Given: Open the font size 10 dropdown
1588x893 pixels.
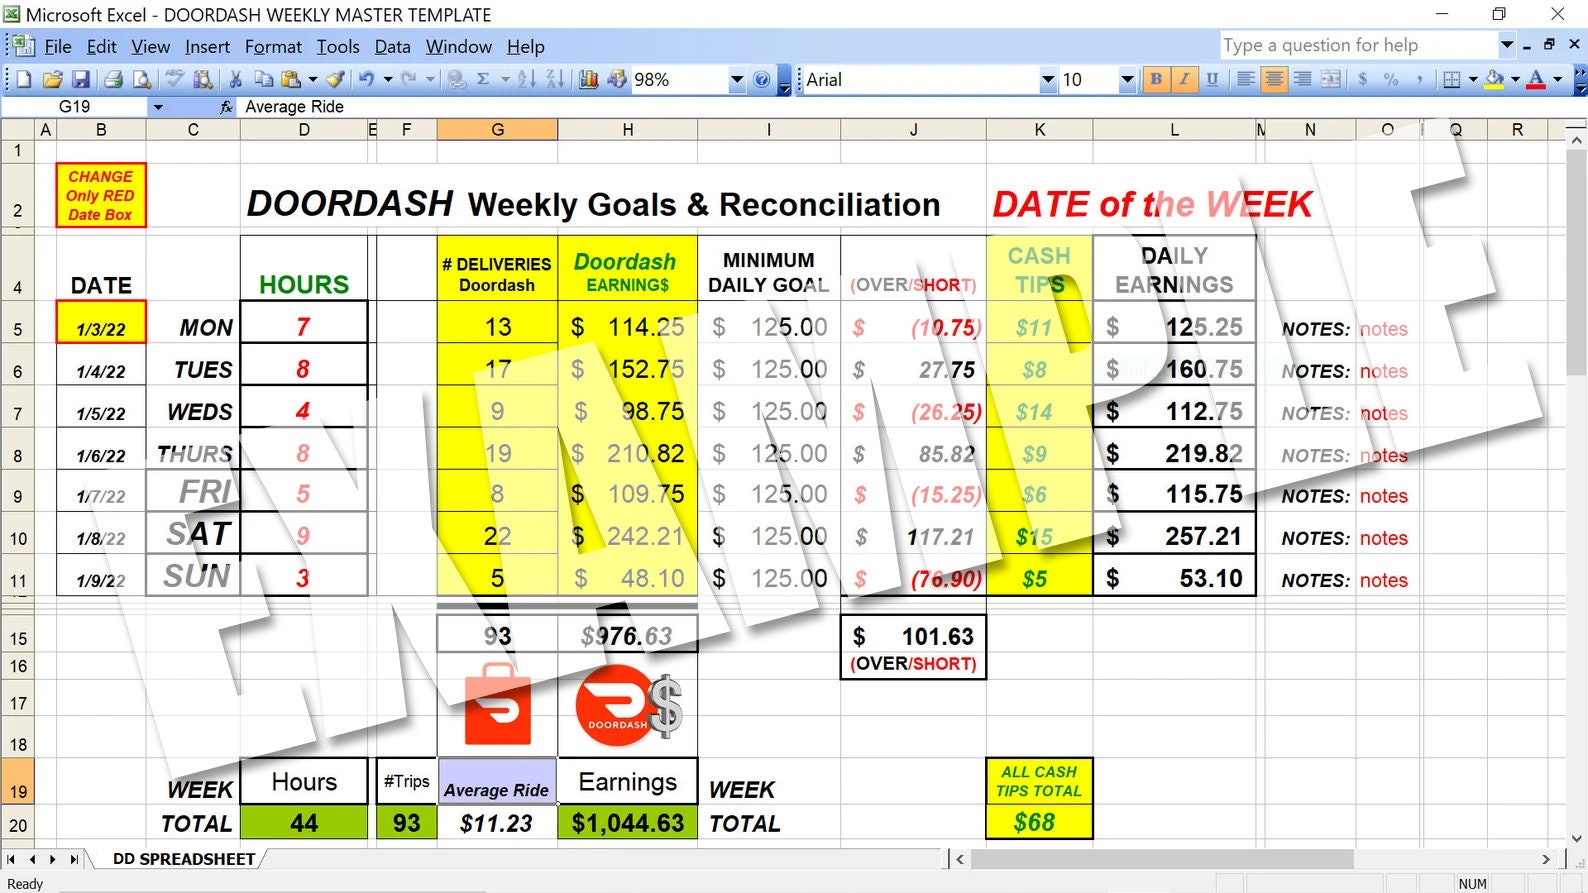Looking at the screenshot, I should point(1127,79).
